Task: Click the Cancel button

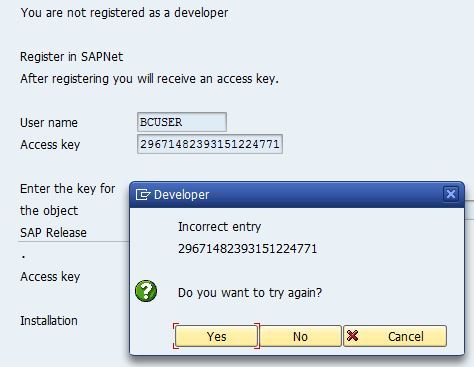Action: tap(395, 336)
